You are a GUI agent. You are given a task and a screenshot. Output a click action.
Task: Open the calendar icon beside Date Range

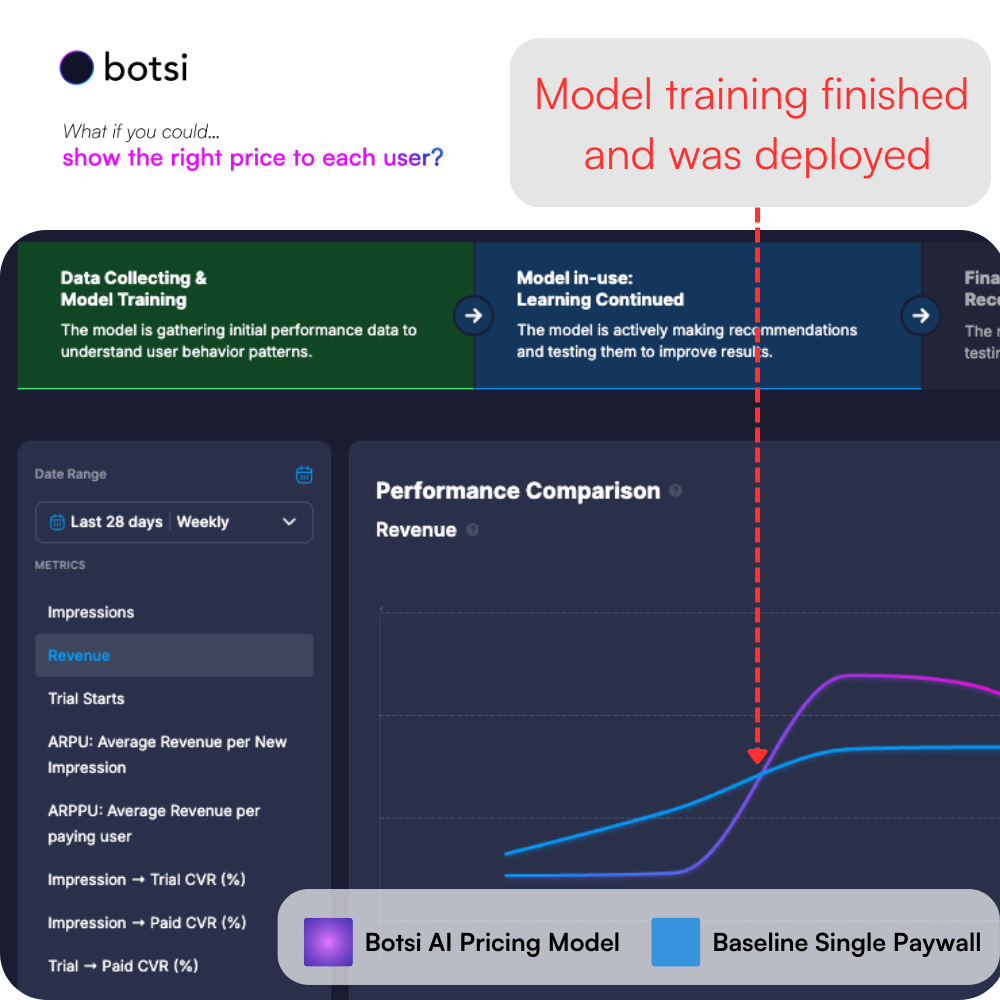(x=304, y=474)
